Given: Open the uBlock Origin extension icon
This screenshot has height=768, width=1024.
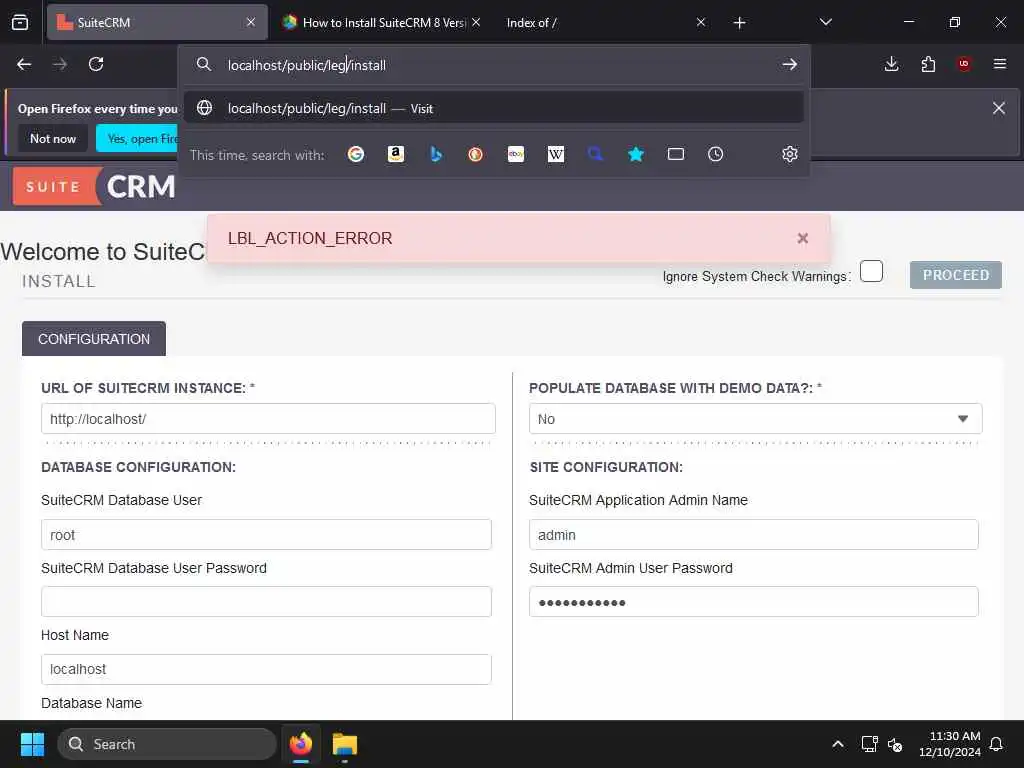Looking at the screenshot, I should pyautogui.click(x=964, y=63).
